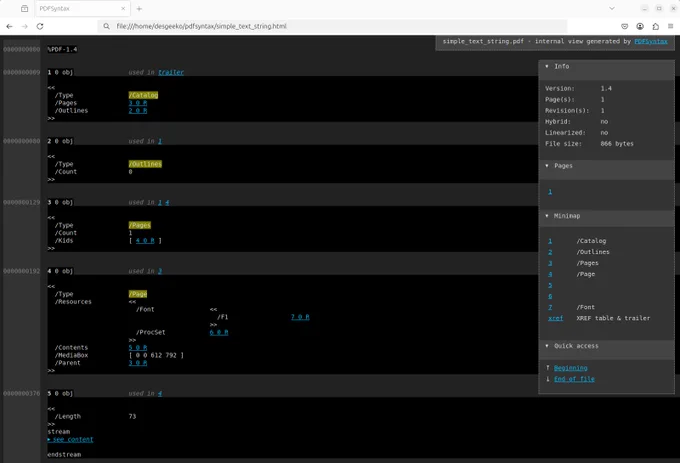
Task: Click the highlighted /Page type value
Action: coord(138,294)
